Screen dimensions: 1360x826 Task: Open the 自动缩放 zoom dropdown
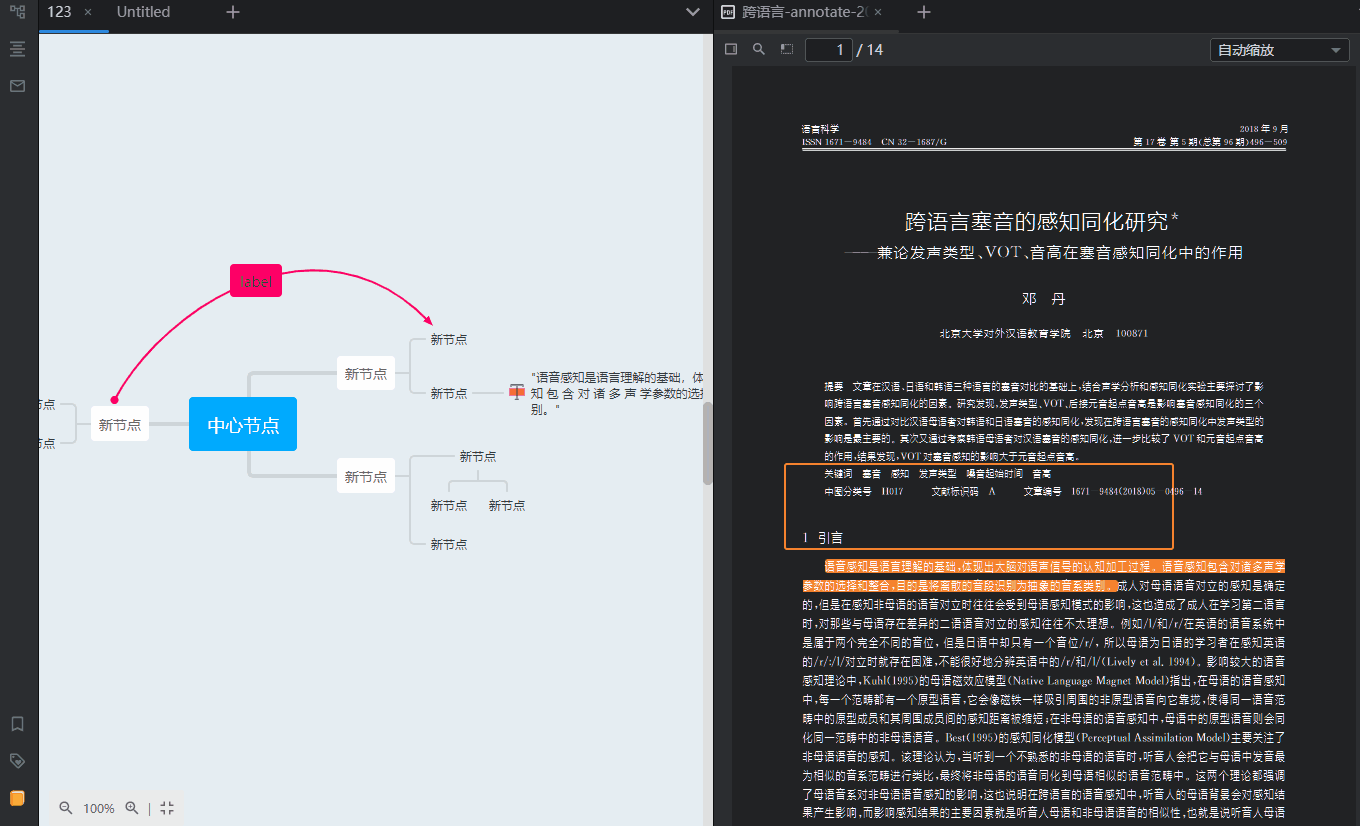pyautogui.click(x=1279, y=50)
